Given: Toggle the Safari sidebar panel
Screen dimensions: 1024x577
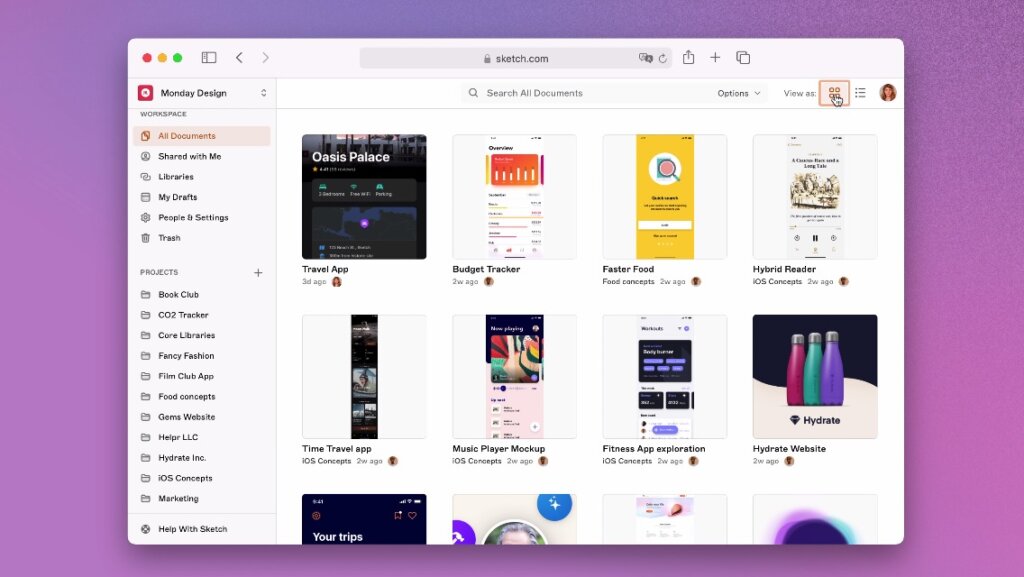Looking at the screenshot, I should pos(209,58).
